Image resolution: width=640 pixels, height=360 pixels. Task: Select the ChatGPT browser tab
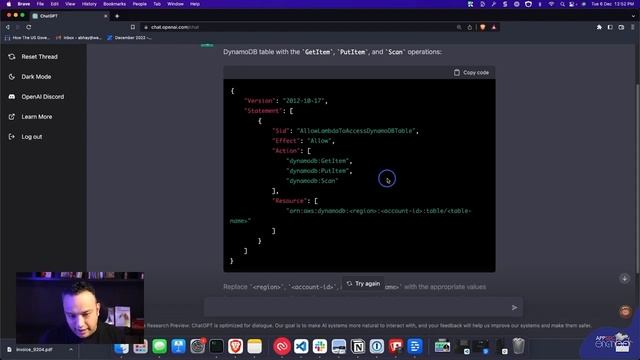(69, 16)
